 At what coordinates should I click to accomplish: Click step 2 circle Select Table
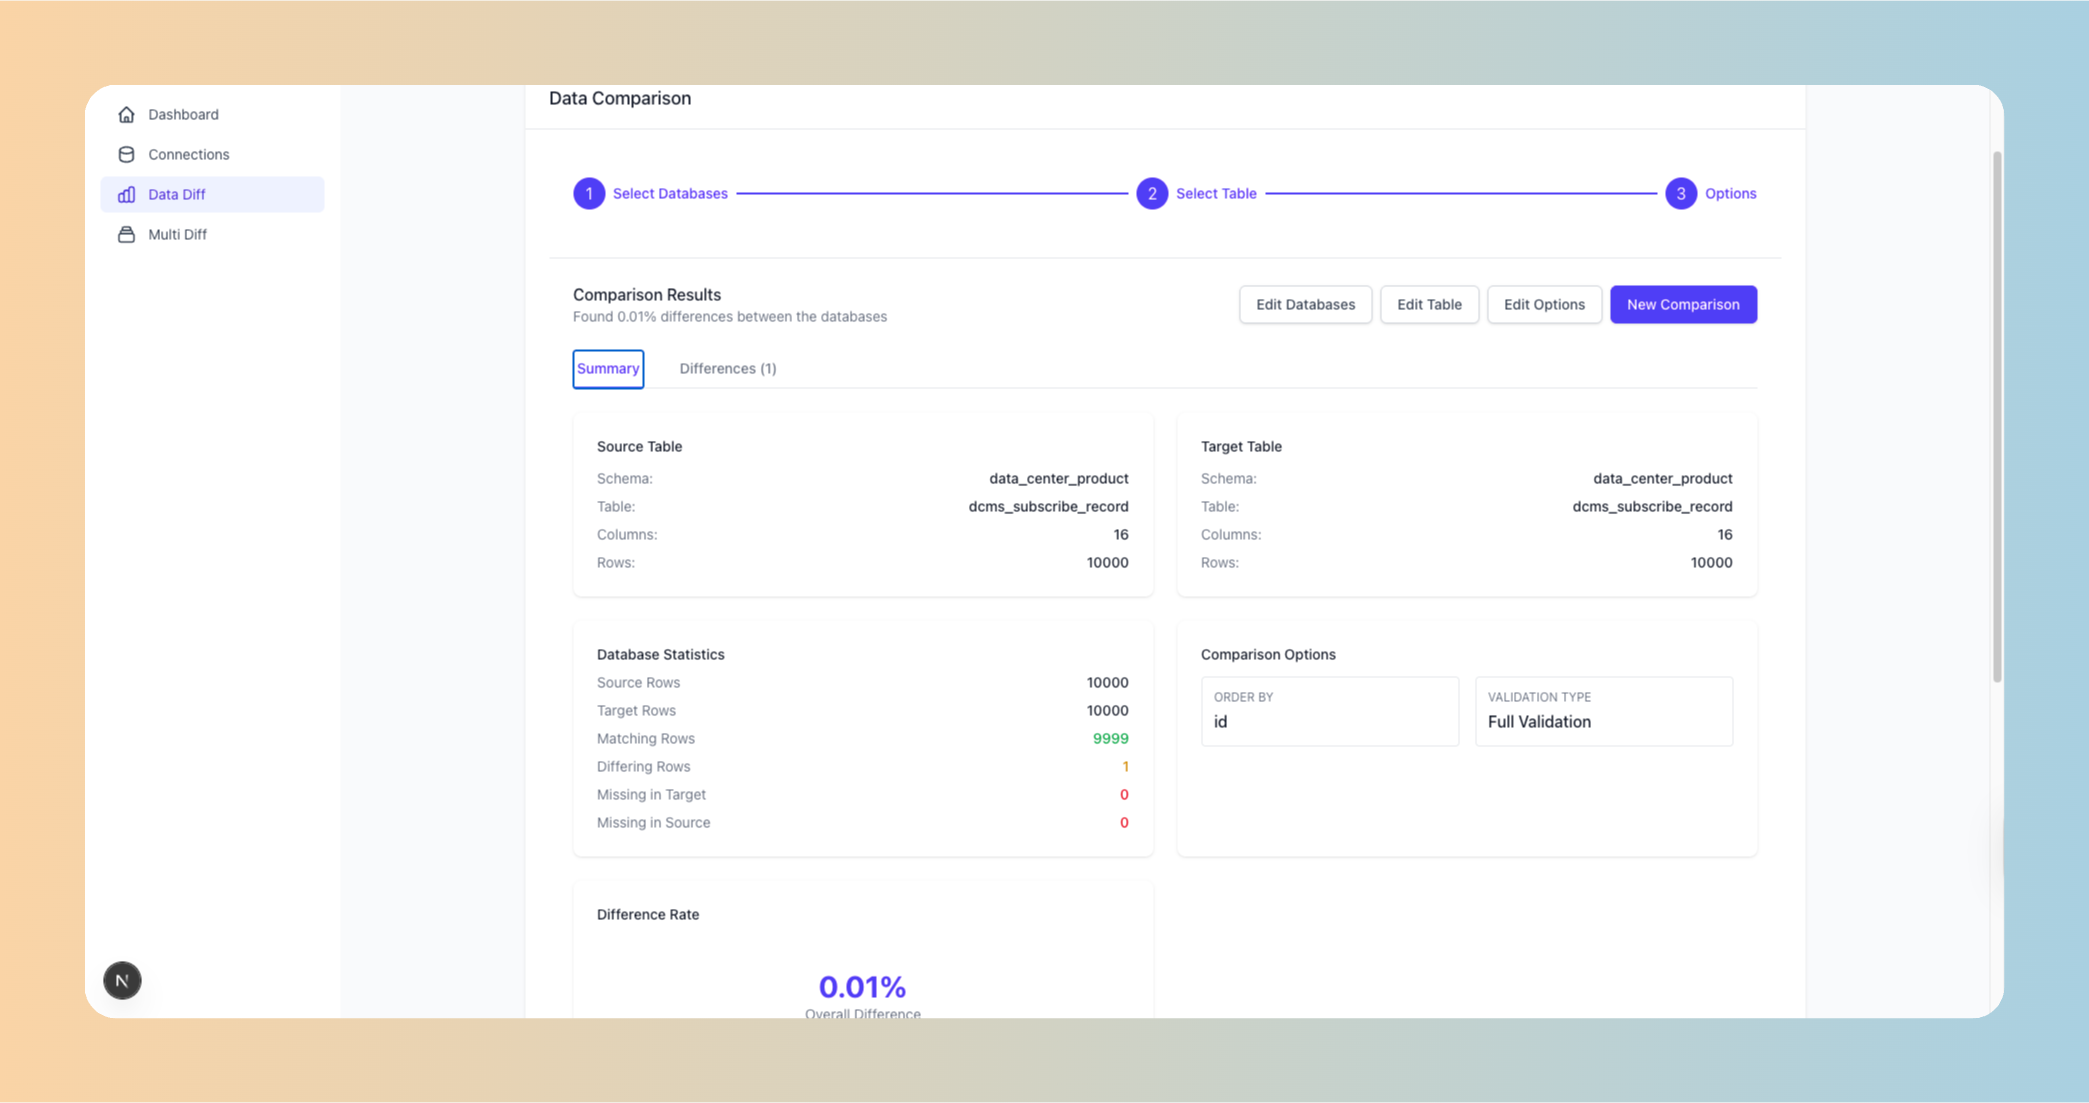(1152, 193)
